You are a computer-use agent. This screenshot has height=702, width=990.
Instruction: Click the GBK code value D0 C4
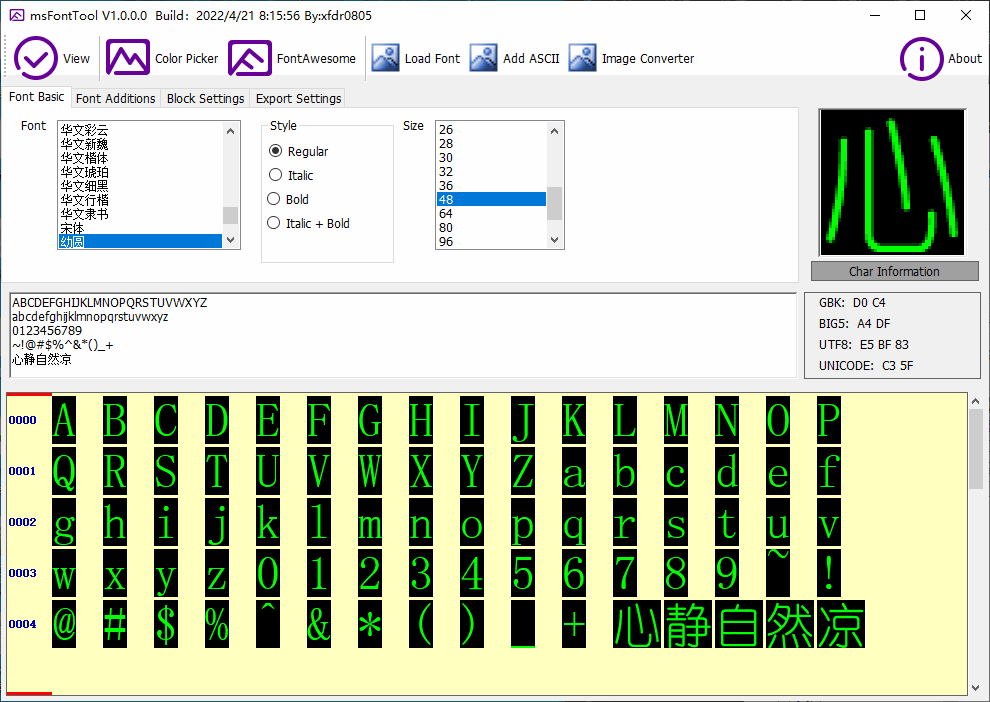[x=869, y=303]
